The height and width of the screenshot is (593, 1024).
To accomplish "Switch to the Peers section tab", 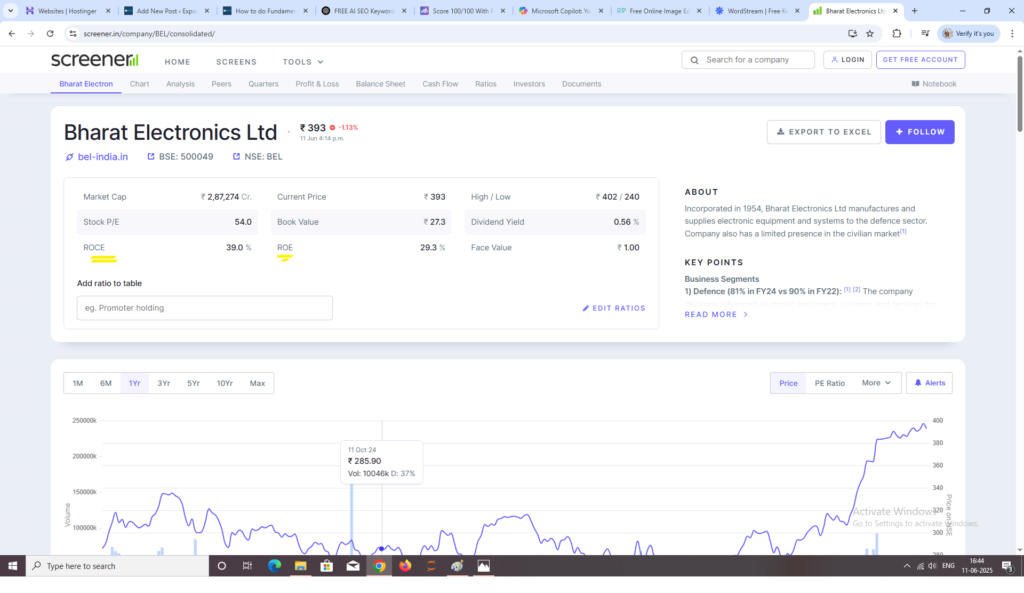I will [221, 84].
